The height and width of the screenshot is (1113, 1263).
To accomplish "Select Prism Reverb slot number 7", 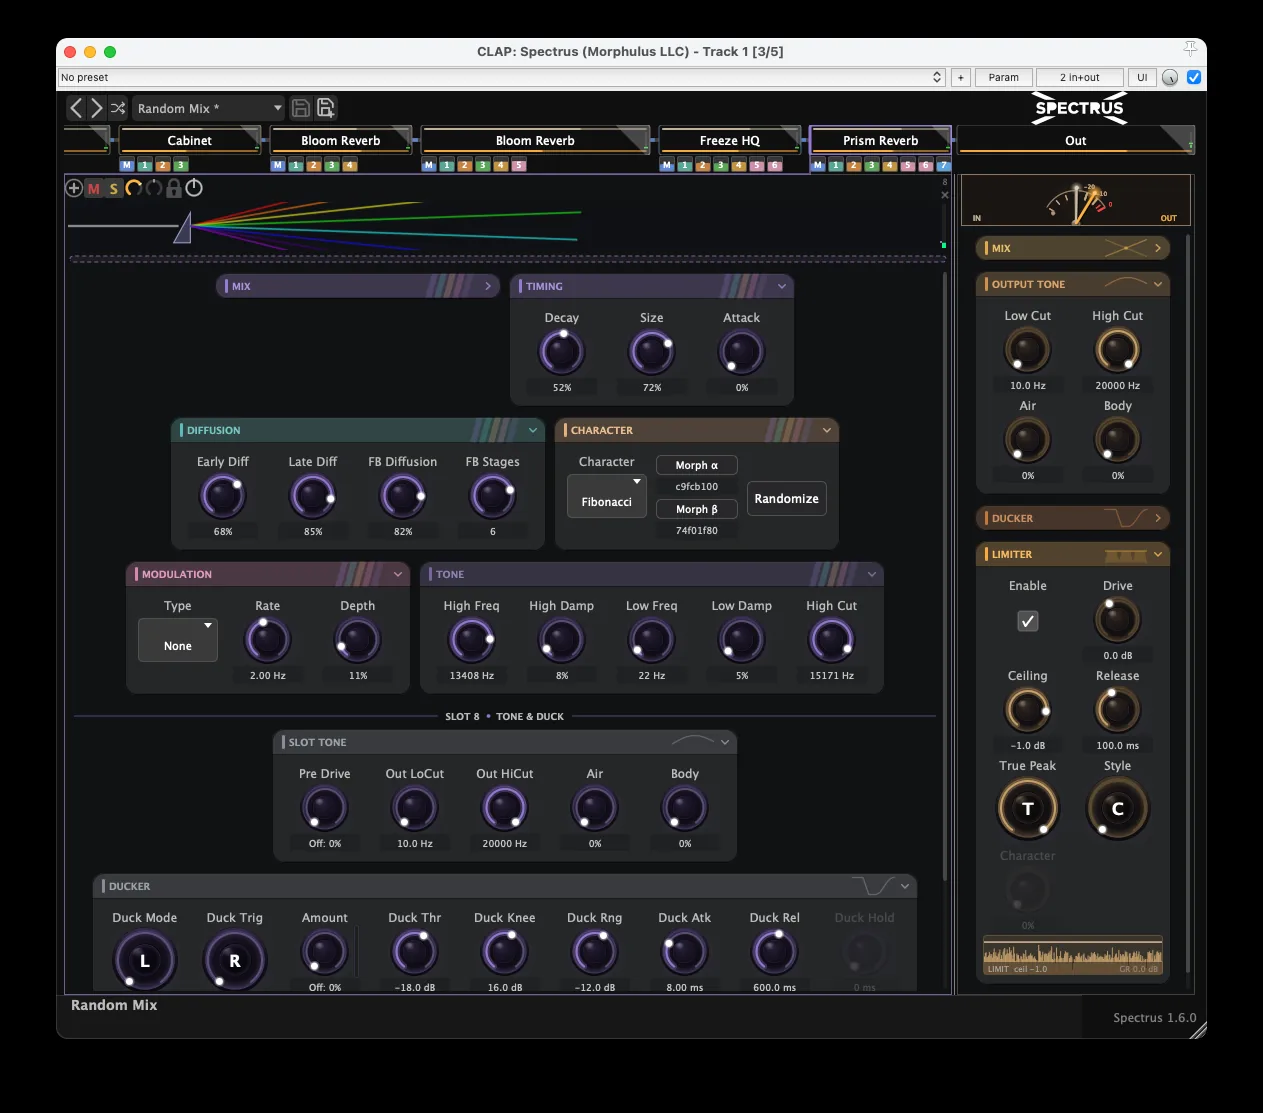I will point(943,165).
